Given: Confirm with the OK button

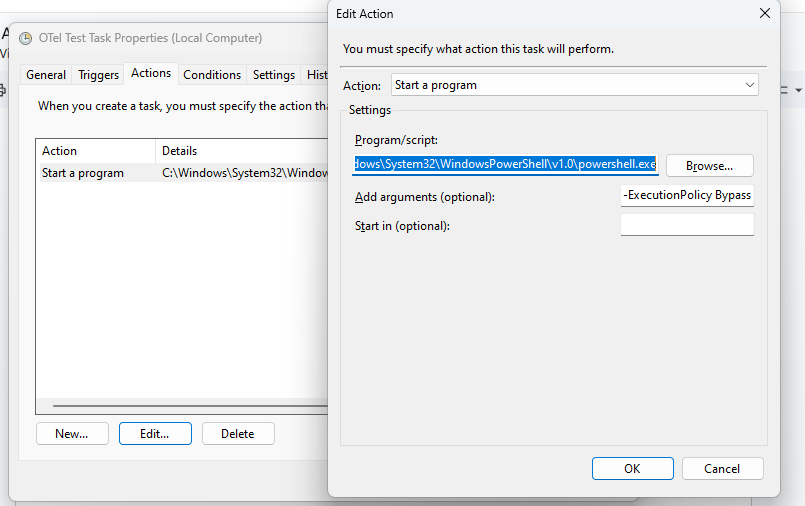Looking at the screenshot, I should [x=632, y=468].
